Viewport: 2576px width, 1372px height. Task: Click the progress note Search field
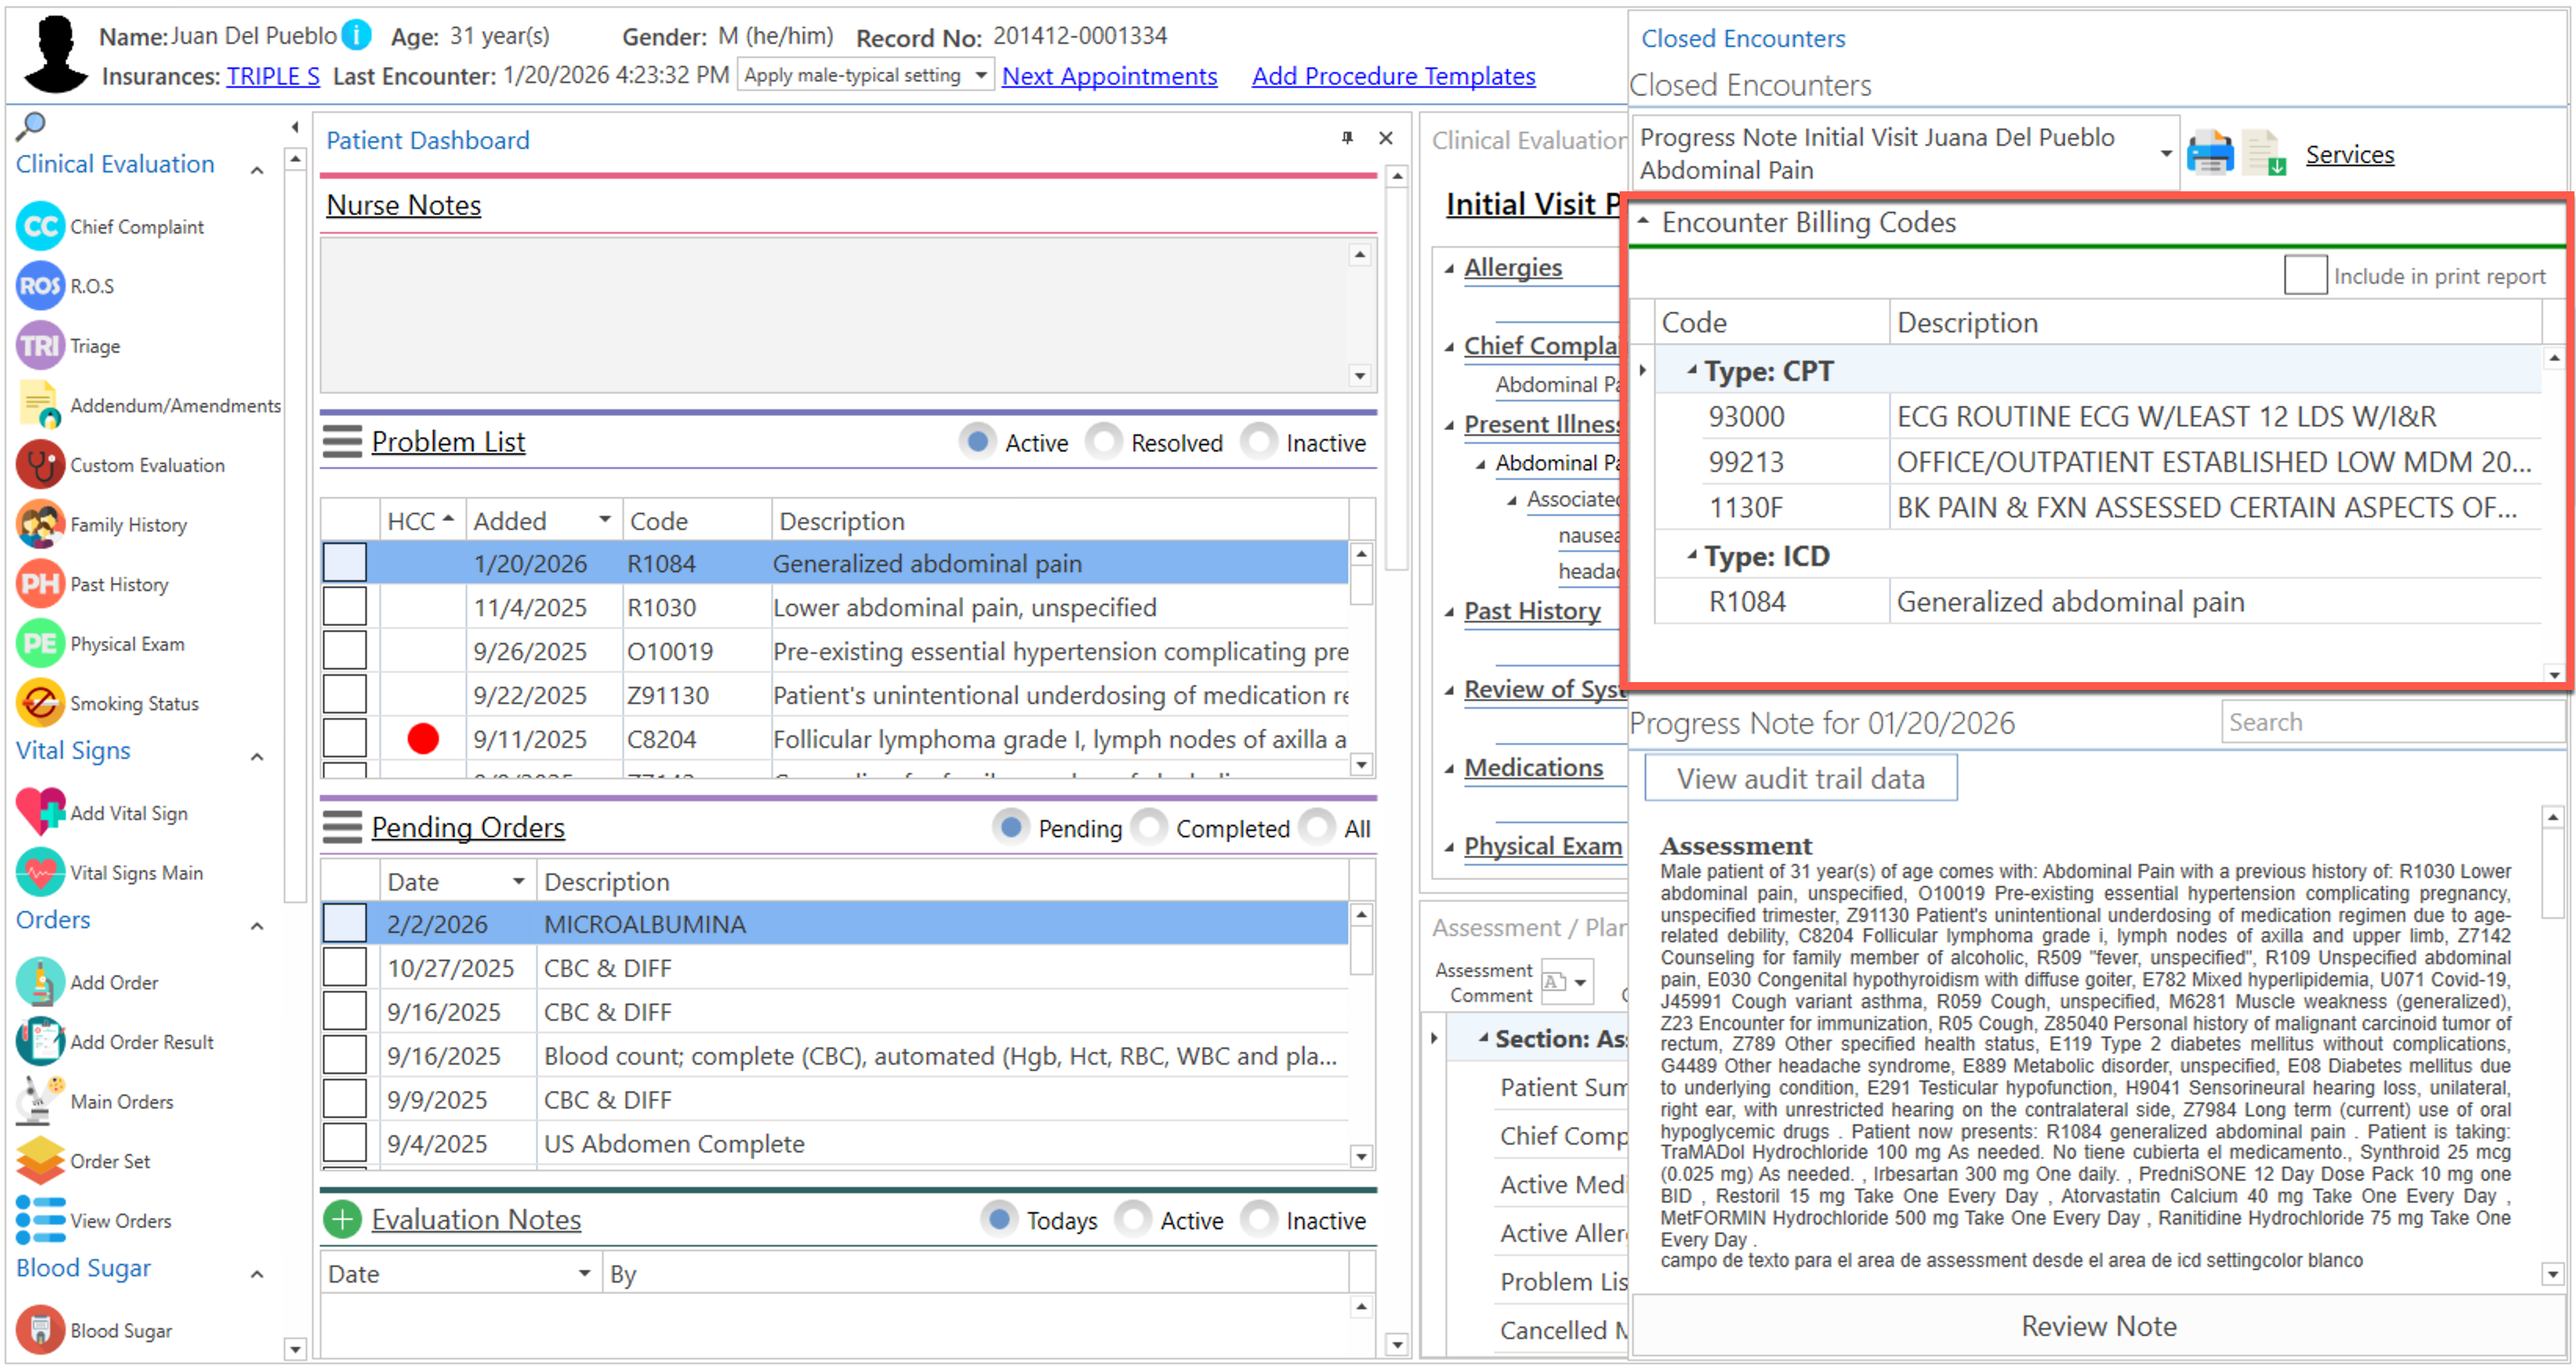[2390, 722]
